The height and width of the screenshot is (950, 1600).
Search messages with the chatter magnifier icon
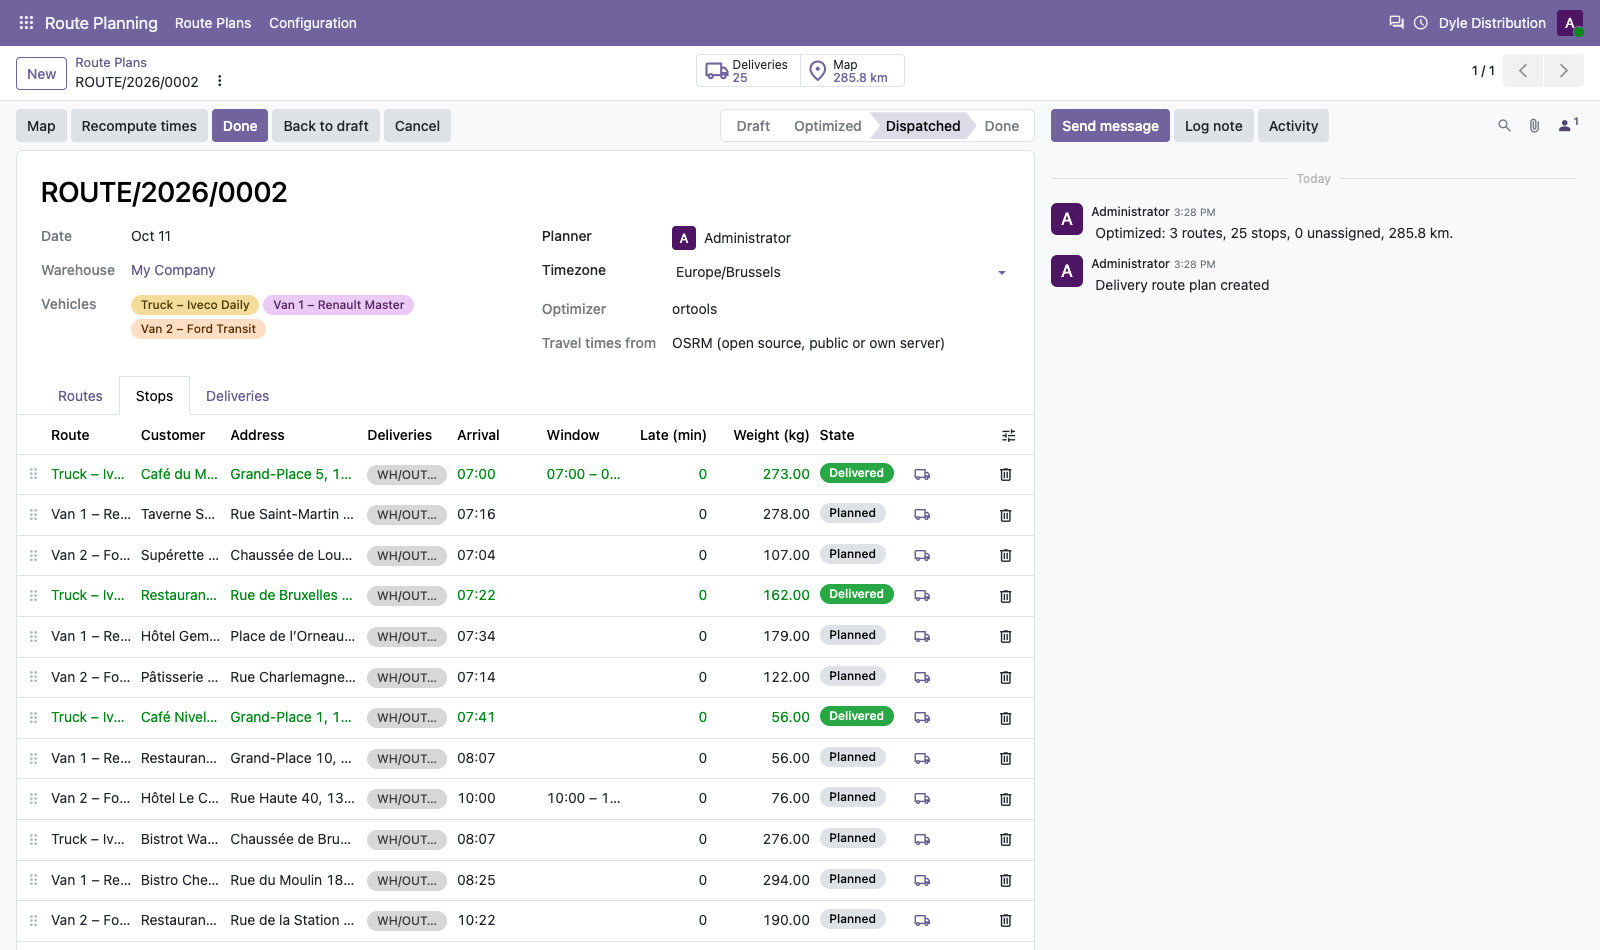pyautogui.click(x=1504, y=126)
